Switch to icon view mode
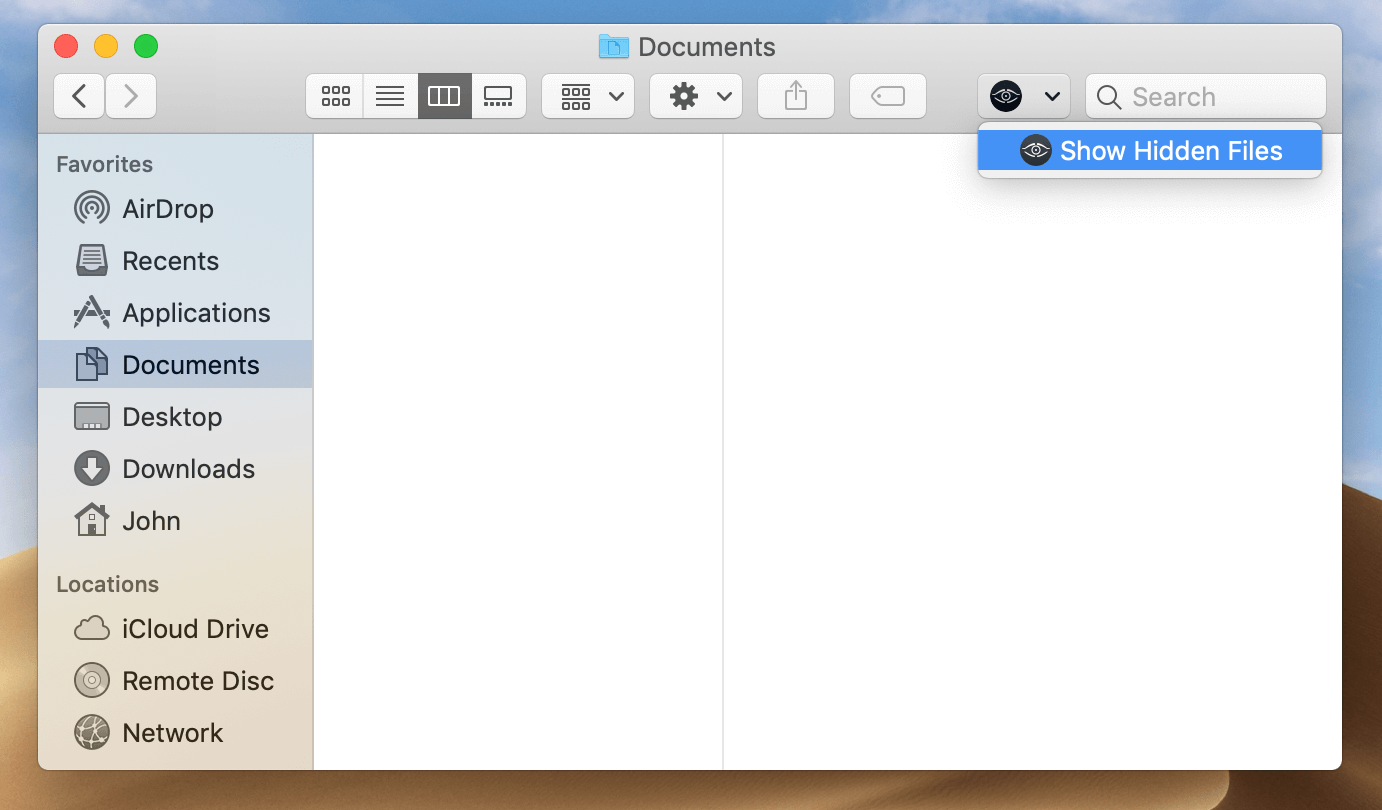This screenshot has height=810, width=1382. click(x=334, y=96)
